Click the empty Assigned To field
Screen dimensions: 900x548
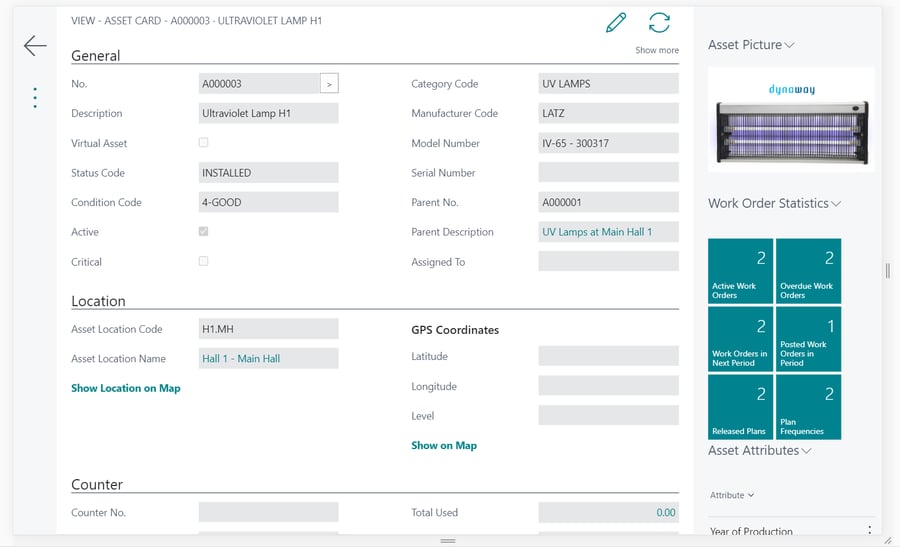coord(608,261)
